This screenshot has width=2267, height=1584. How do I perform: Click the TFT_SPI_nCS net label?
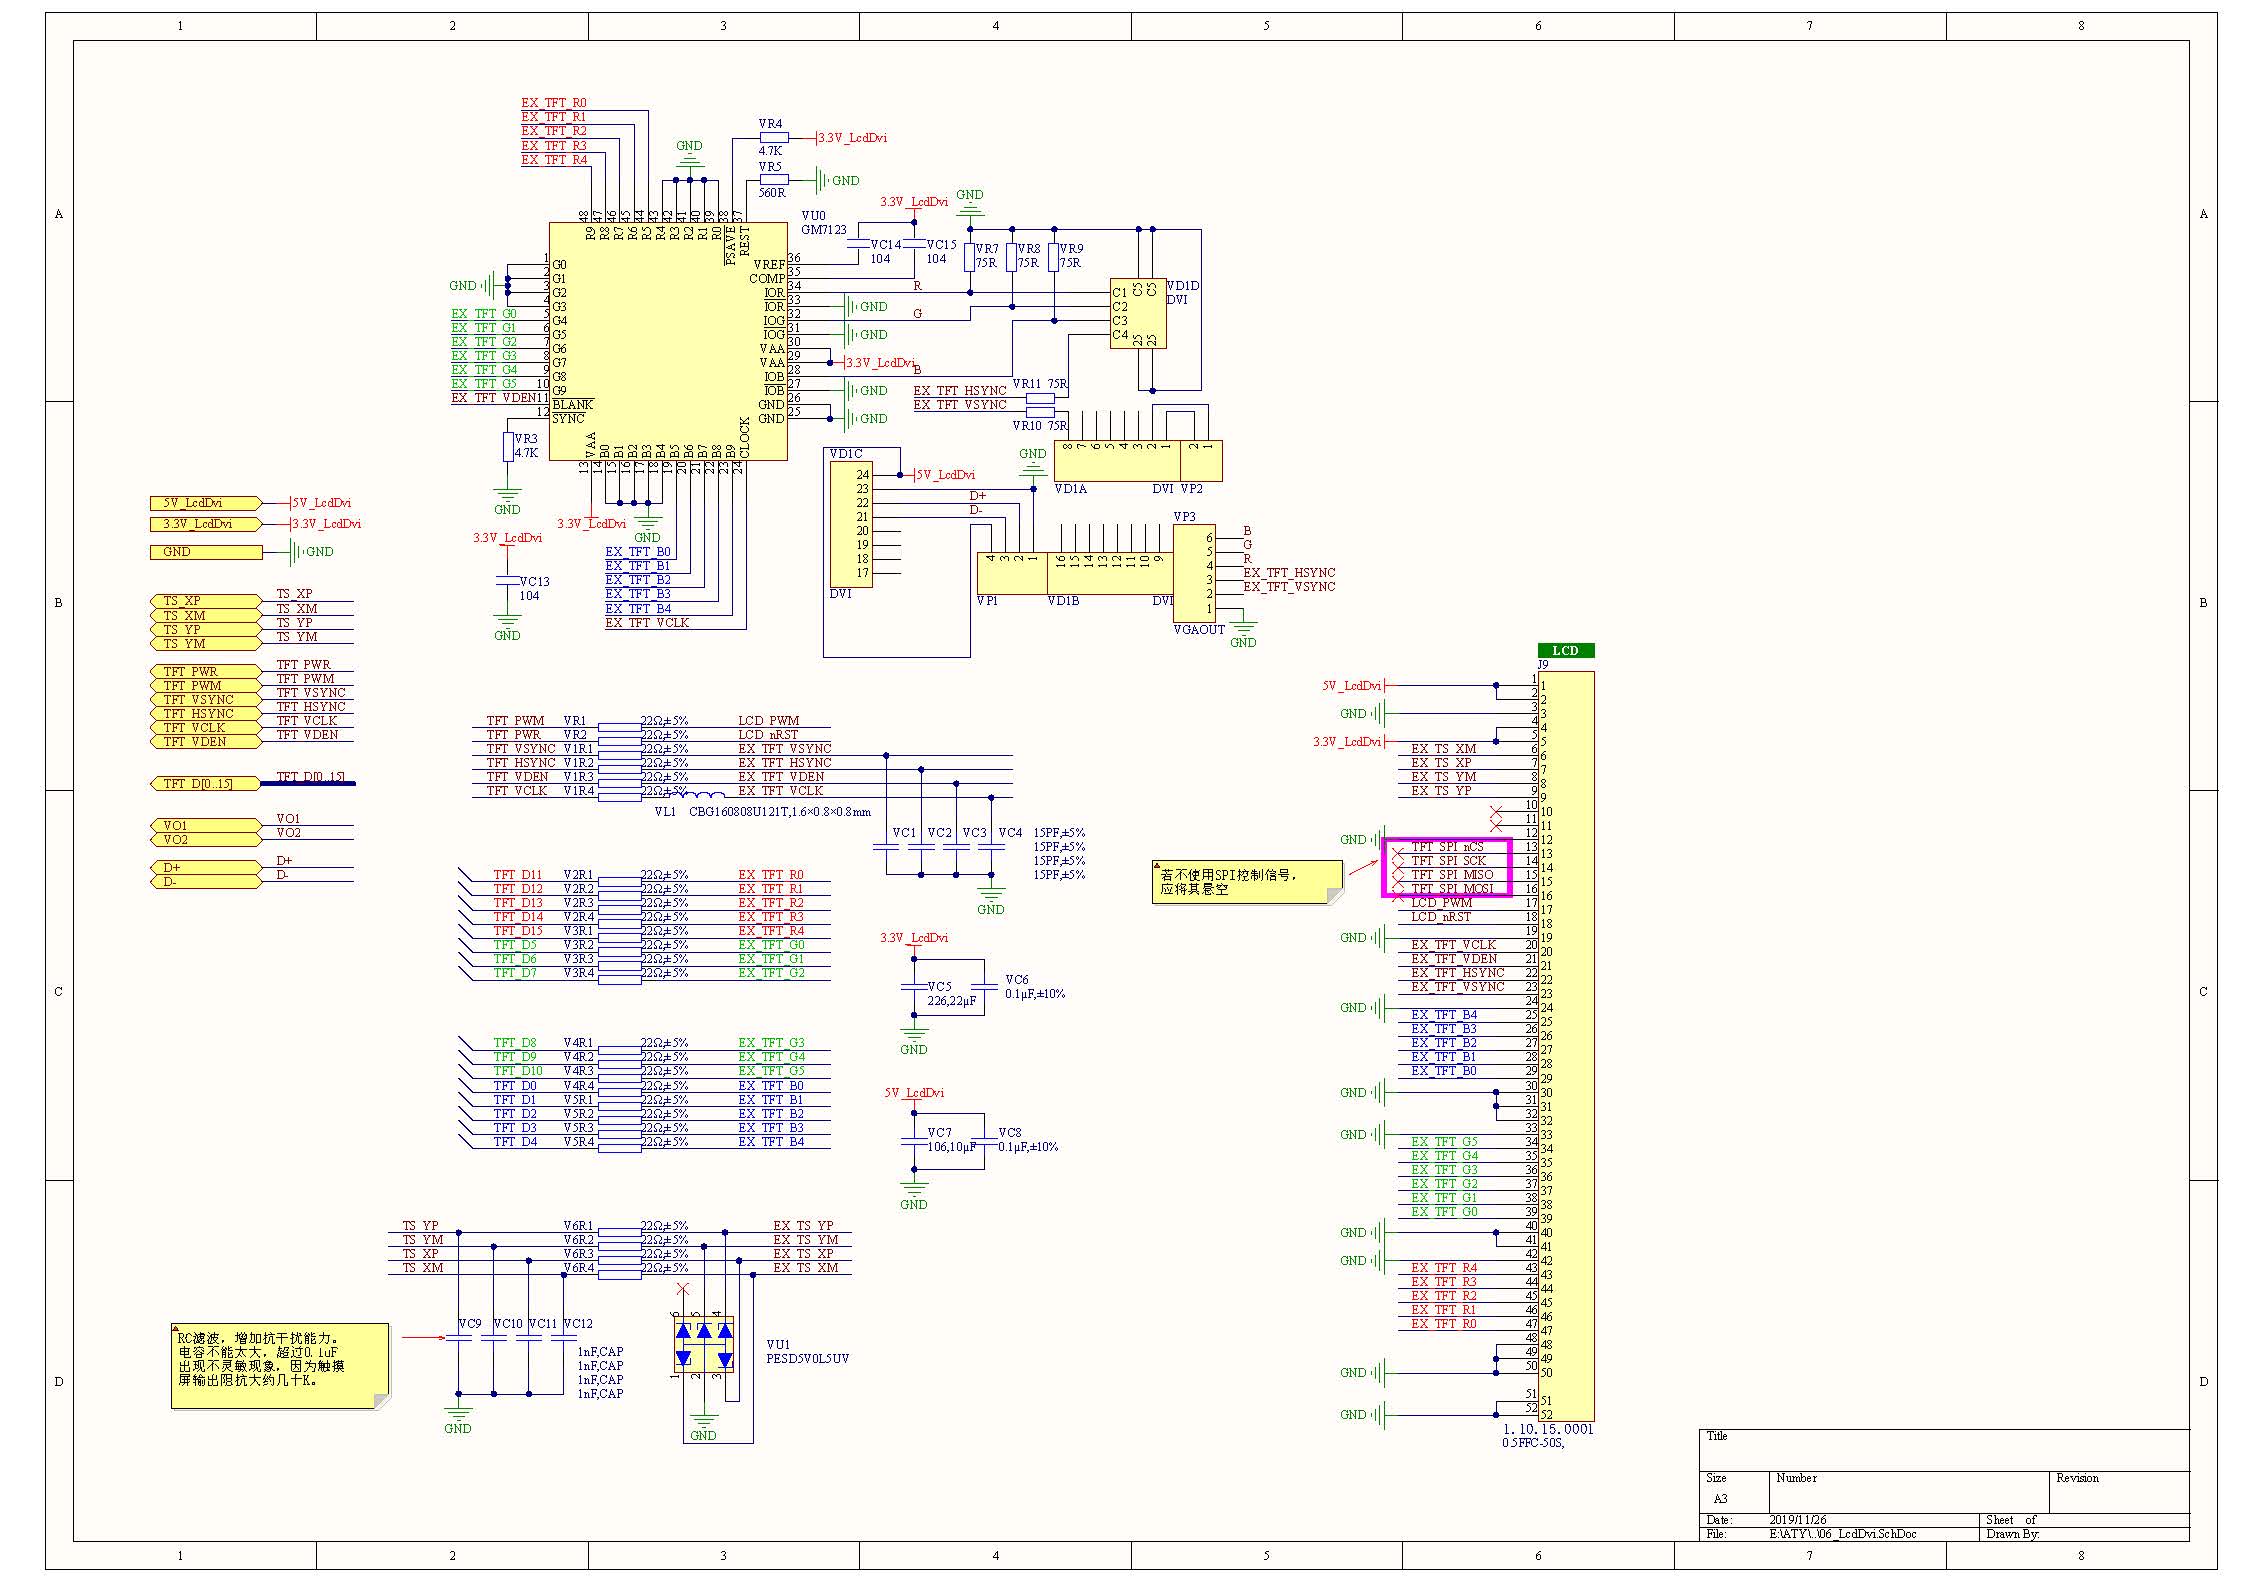point(1447,847)
